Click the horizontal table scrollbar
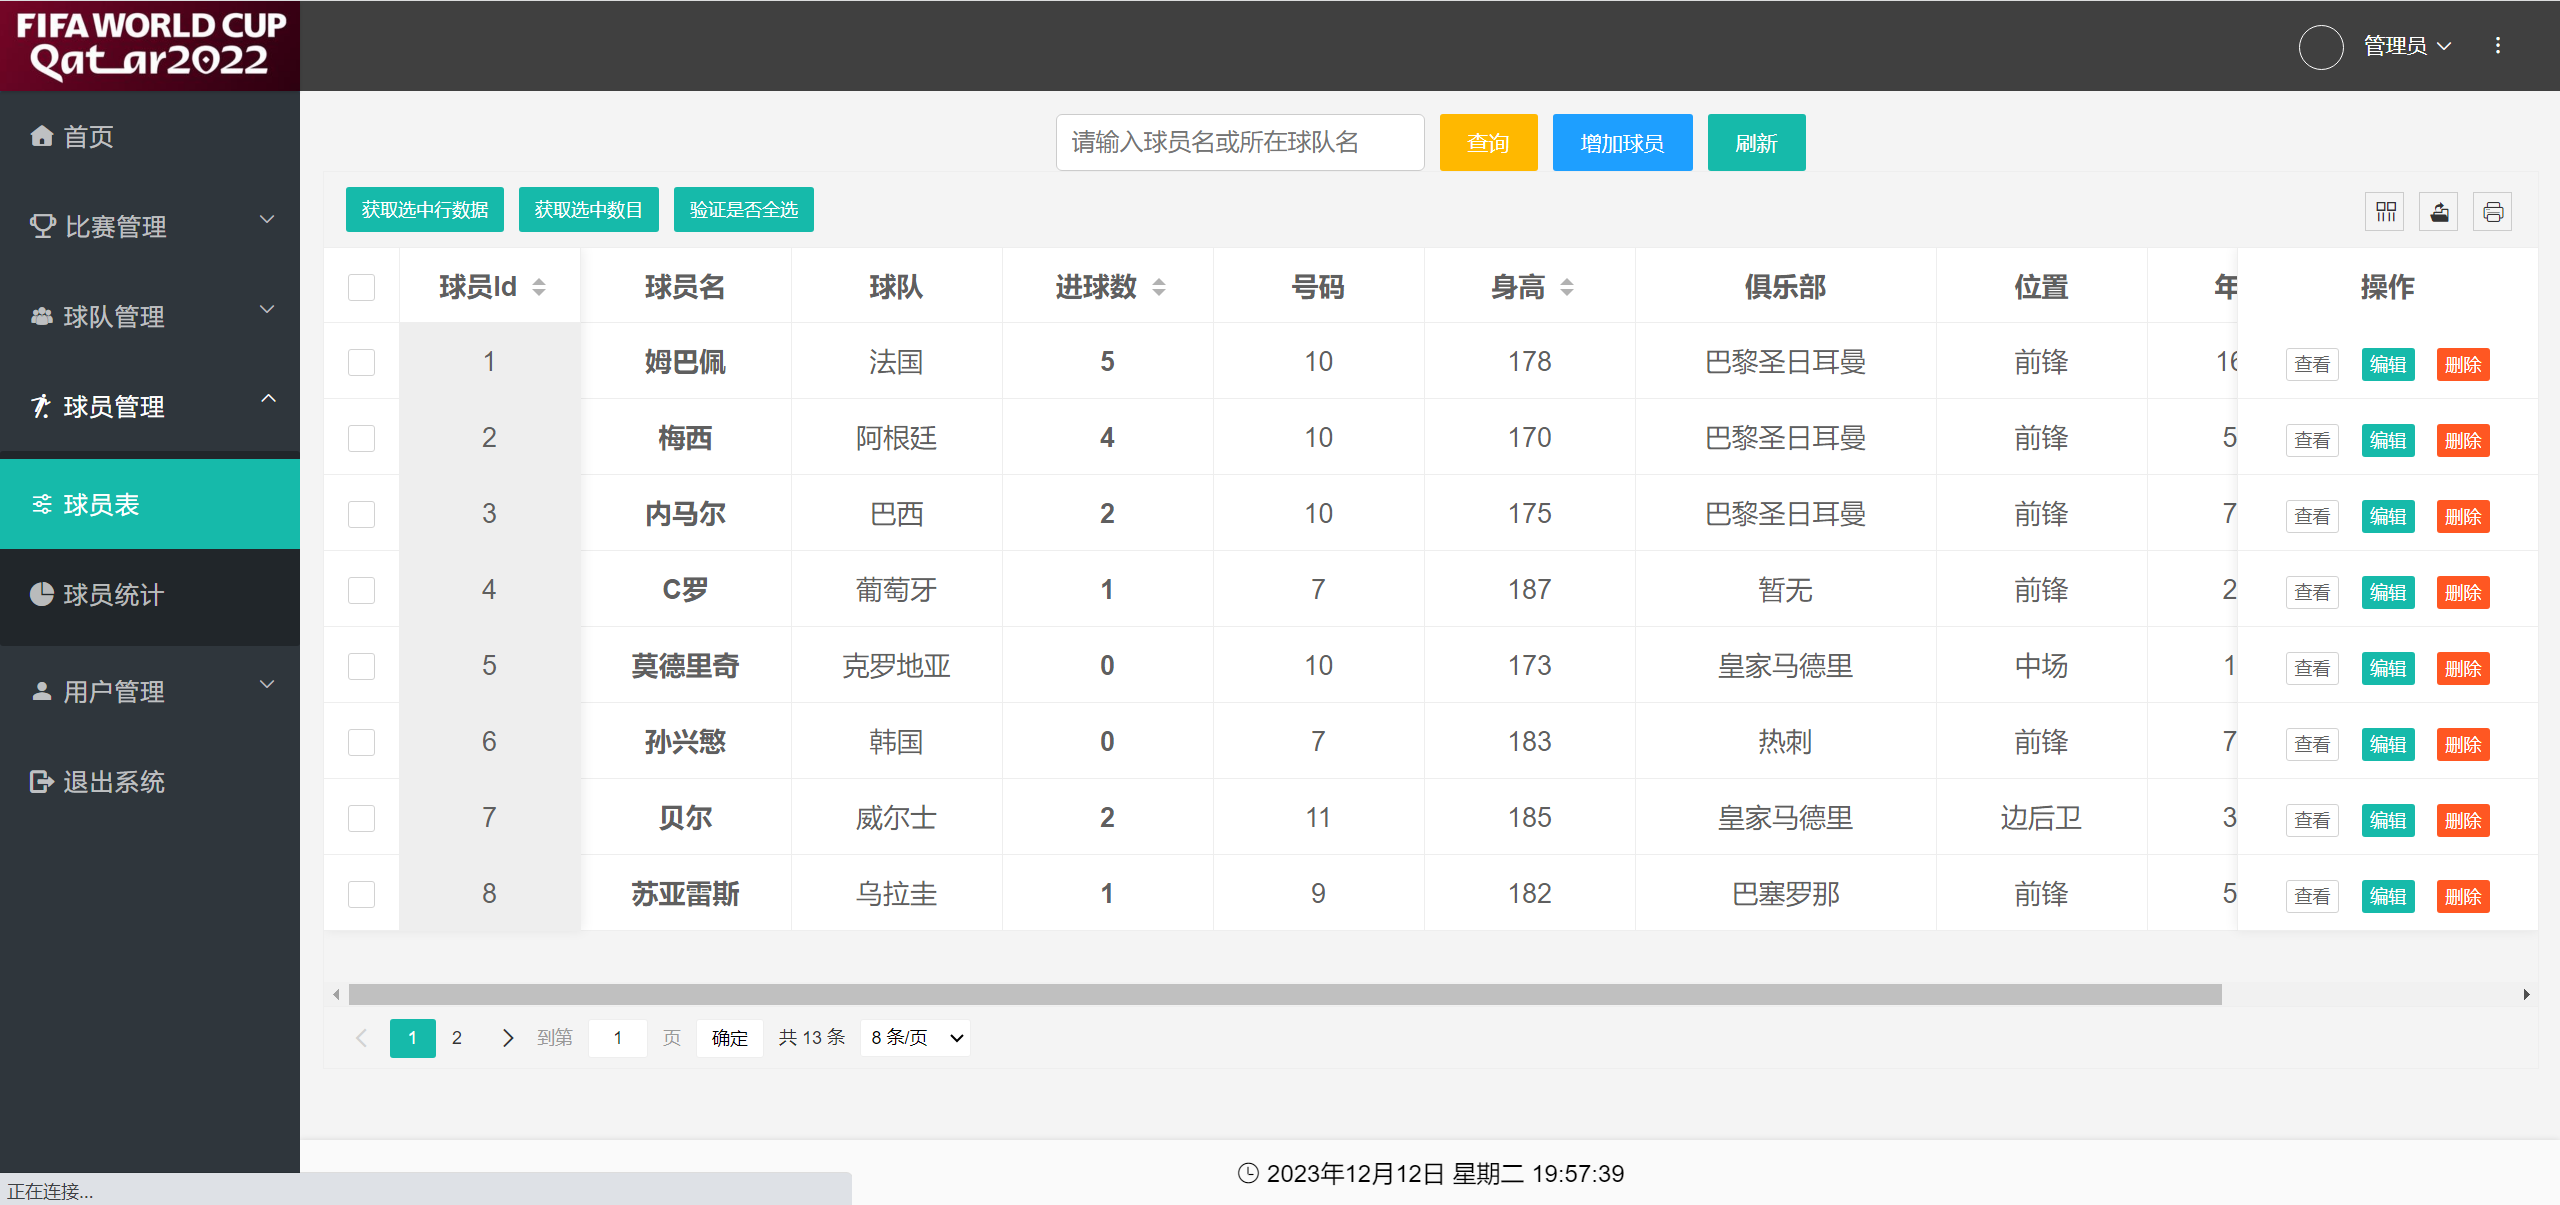 1284,994
